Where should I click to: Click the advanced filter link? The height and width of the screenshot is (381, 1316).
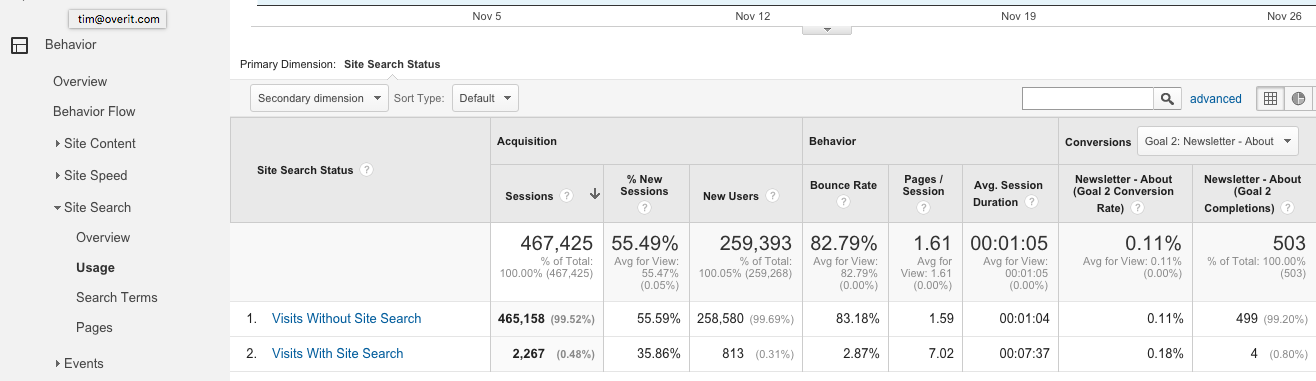[1216, 98]
